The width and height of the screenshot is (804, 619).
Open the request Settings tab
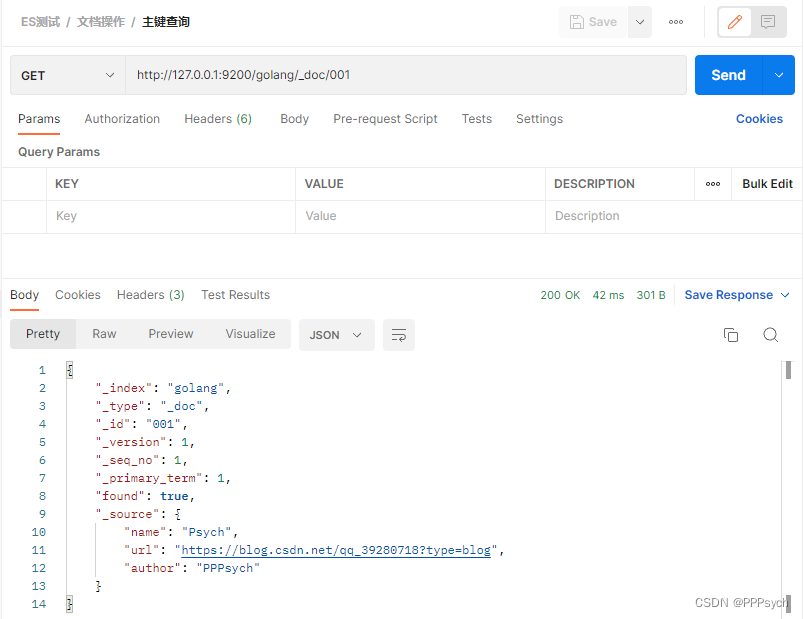(x=539, y=119)
